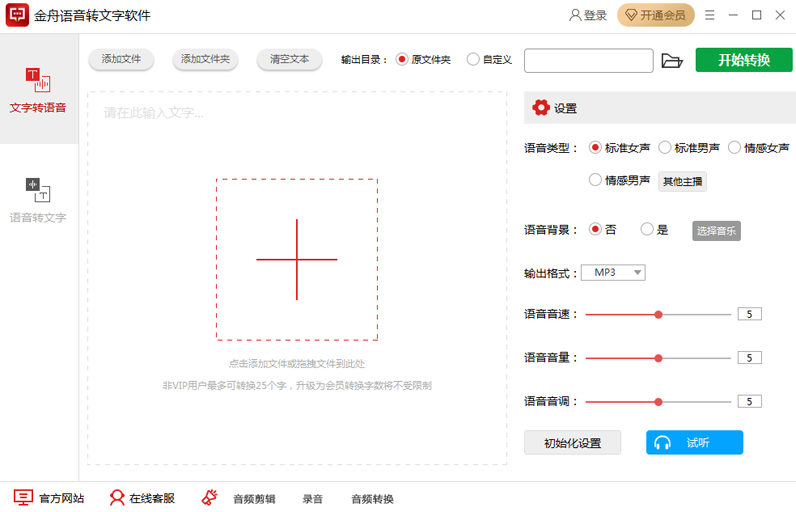Click the speech speed (语音音速) slider handle
This screenshot has height=512, width=796.
click(x=658, y=314)
